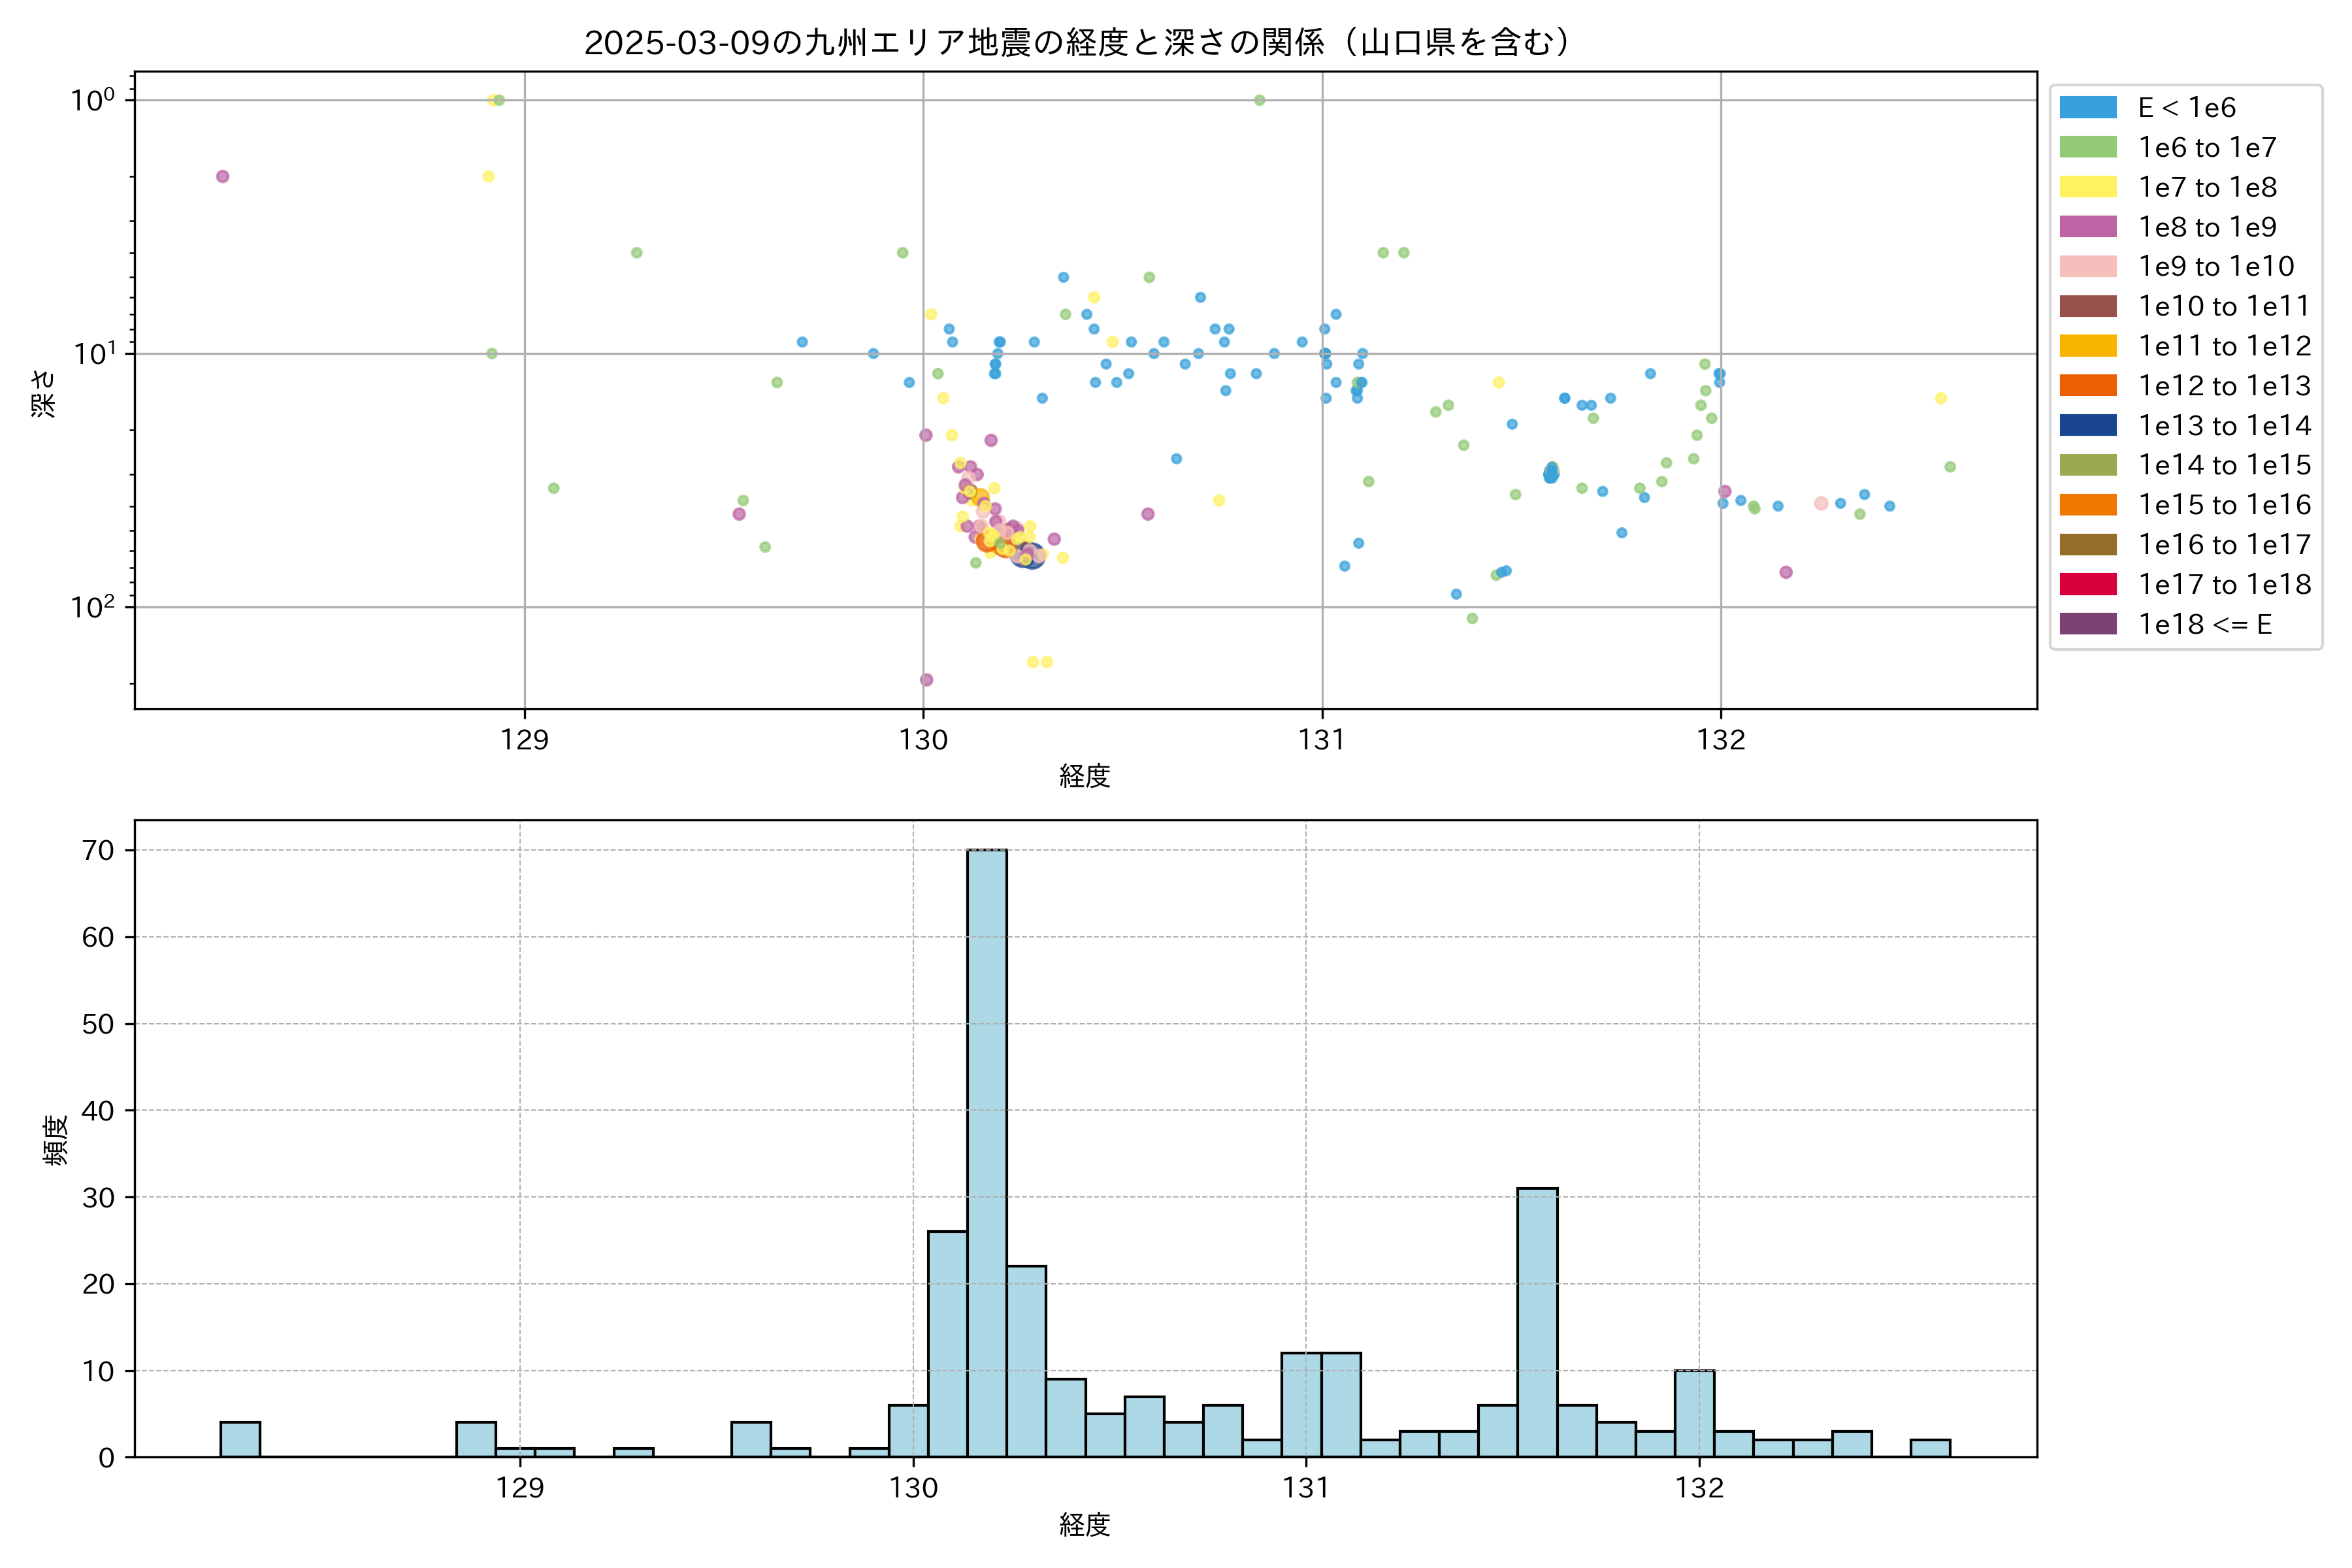Screen dimensions: 2352x1568
Task: Click the tallest histogram bar near 130
Action: (986, 1150)
